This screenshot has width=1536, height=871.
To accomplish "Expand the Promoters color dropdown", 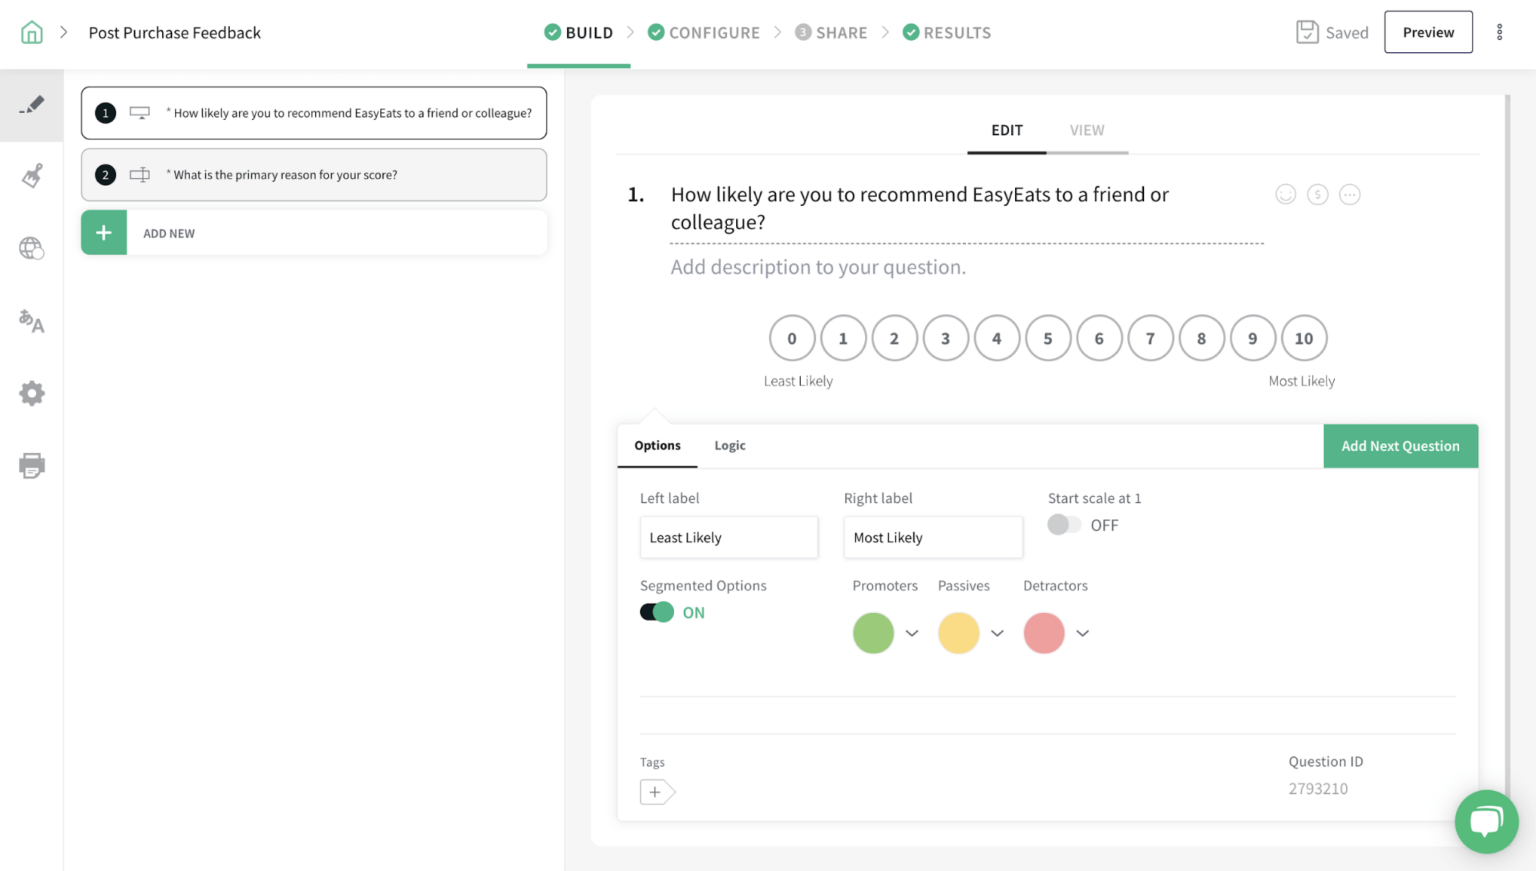I will pos(911,633).
